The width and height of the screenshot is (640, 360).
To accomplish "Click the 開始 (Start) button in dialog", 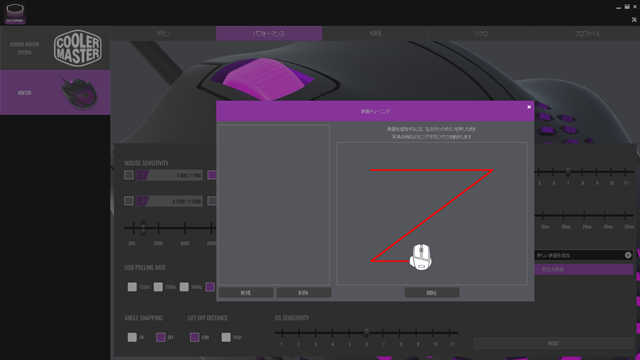I will point(432,293).
